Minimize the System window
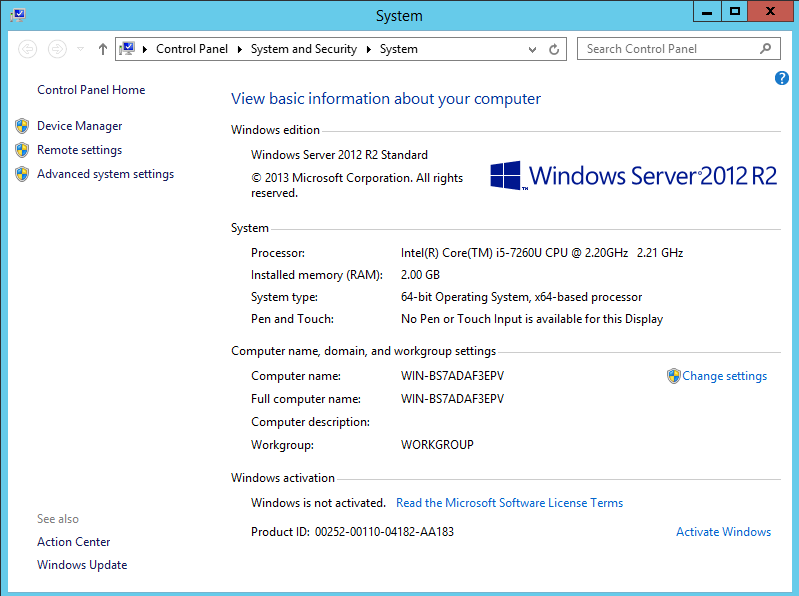The height and width of the screenshot is (596, 799). coord(707,12)
